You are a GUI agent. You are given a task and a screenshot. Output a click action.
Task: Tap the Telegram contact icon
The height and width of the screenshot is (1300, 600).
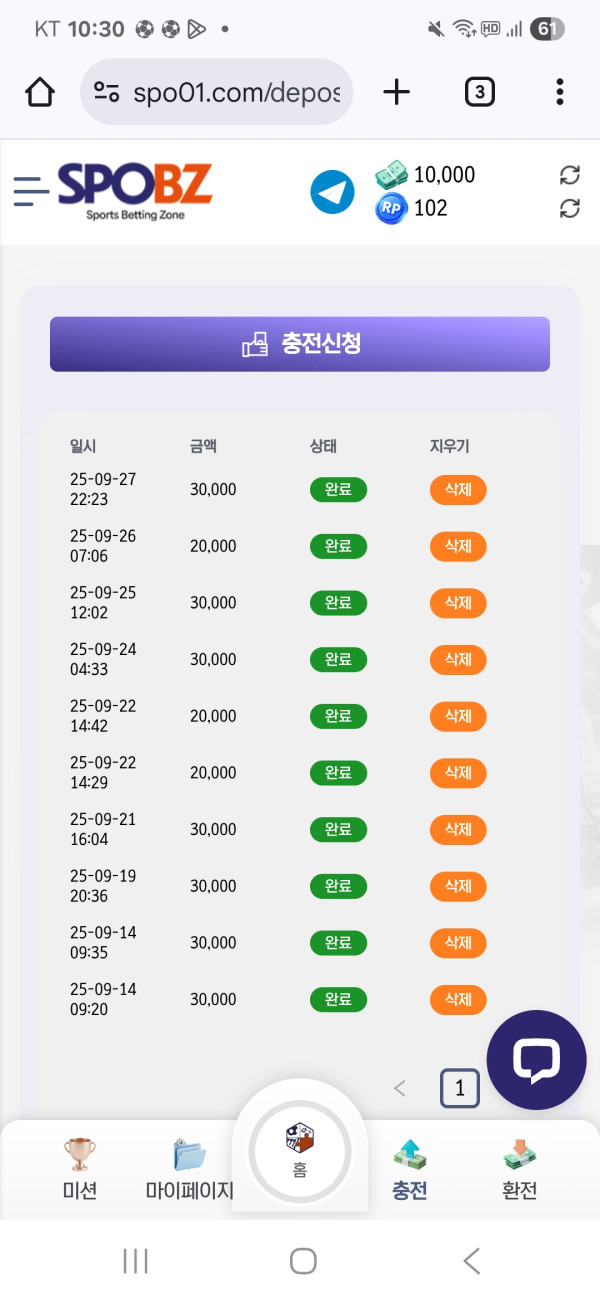click(332, 192)
